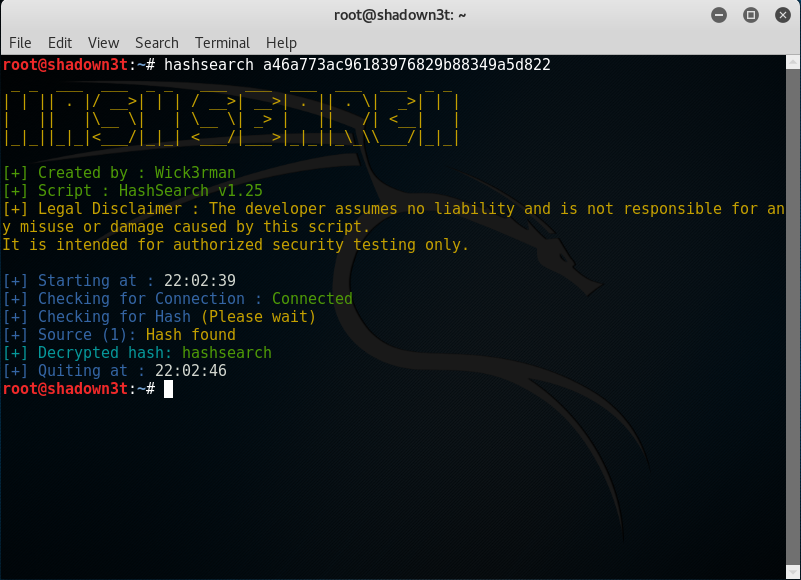This screenshot has width=801, height=580.
Task: Click 'Quiting at' label
Action: pyautogui.click(x=83, y=370)
